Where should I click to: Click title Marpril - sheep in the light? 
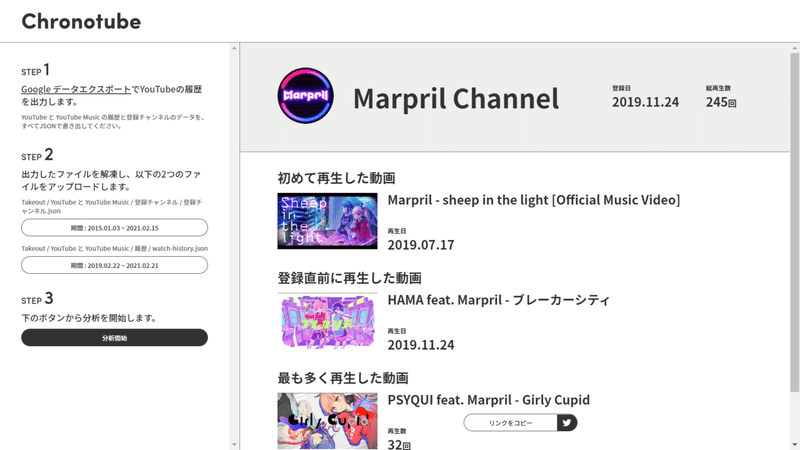(x=534, y=200)
